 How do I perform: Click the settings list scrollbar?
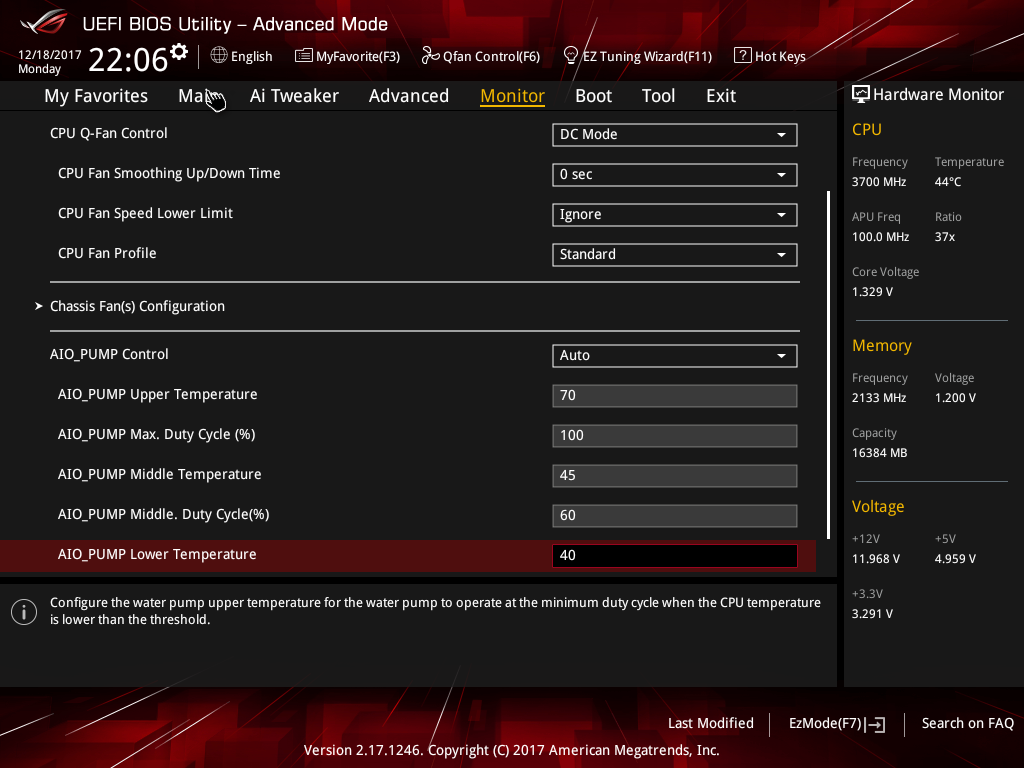coord(828,364)
